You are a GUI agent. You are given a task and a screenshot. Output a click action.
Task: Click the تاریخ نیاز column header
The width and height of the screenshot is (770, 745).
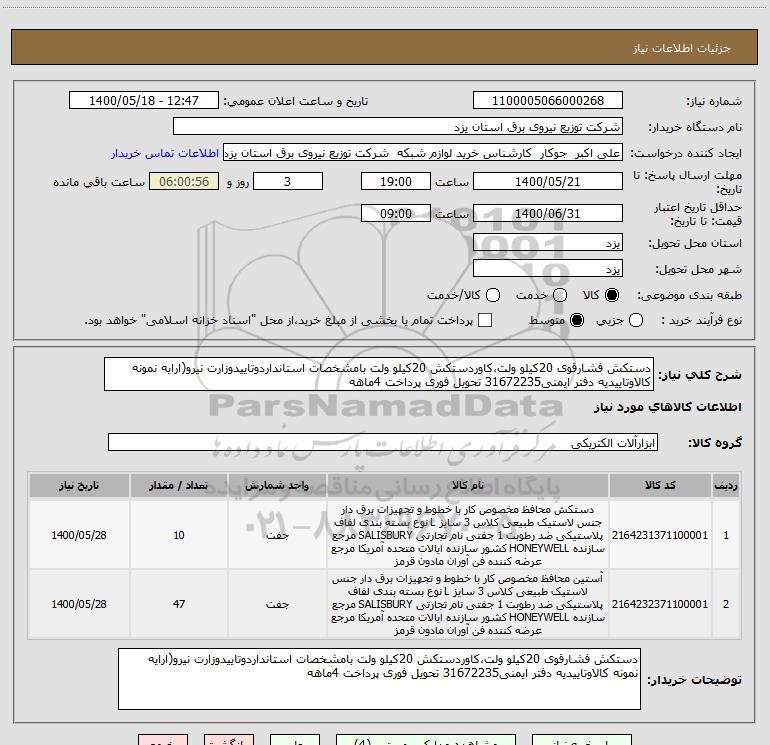[x=79, y=486]
